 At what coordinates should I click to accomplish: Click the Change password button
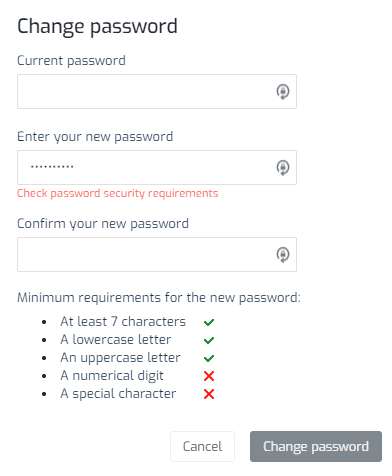[x=316, y=446]
